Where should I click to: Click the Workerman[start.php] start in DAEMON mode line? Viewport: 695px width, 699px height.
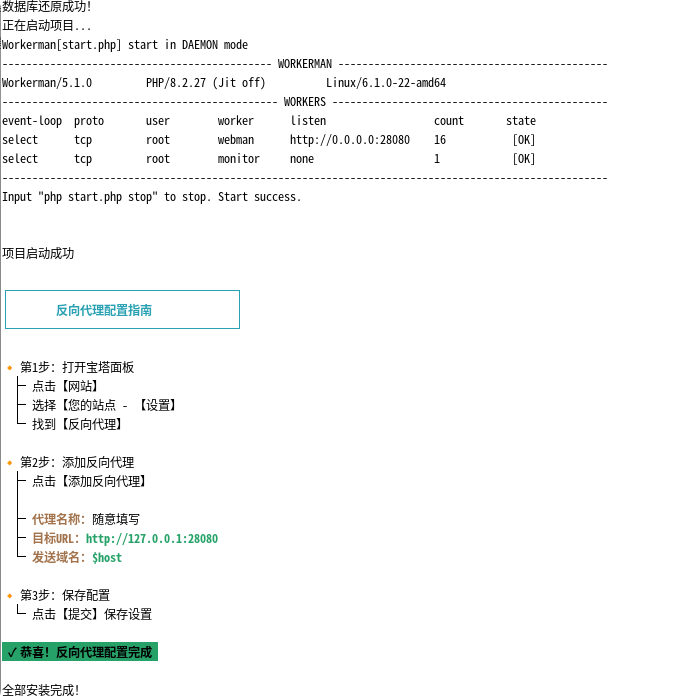tap(125, 45)
